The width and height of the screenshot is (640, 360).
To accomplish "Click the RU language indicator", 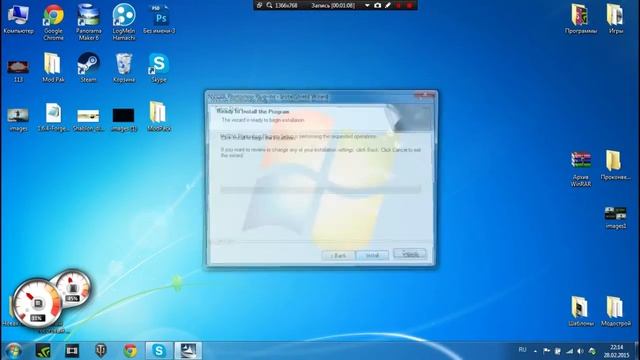I will (522, 350).
